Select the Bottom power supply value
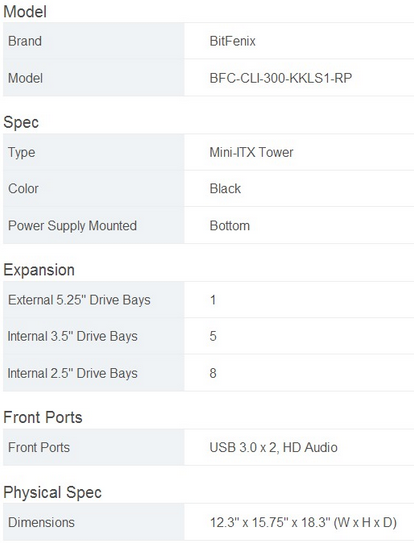 (x=230, y=226)
